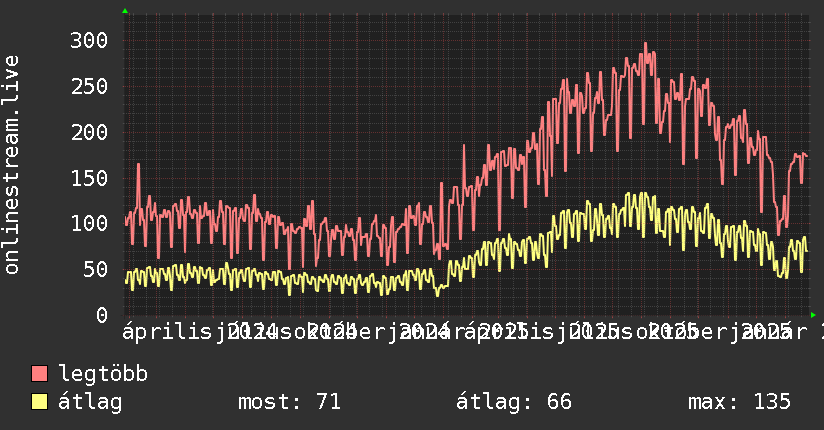Click the pink legtöbb legend swatch
The height and width of the screenshot is (430, 824).
(39, 374)
